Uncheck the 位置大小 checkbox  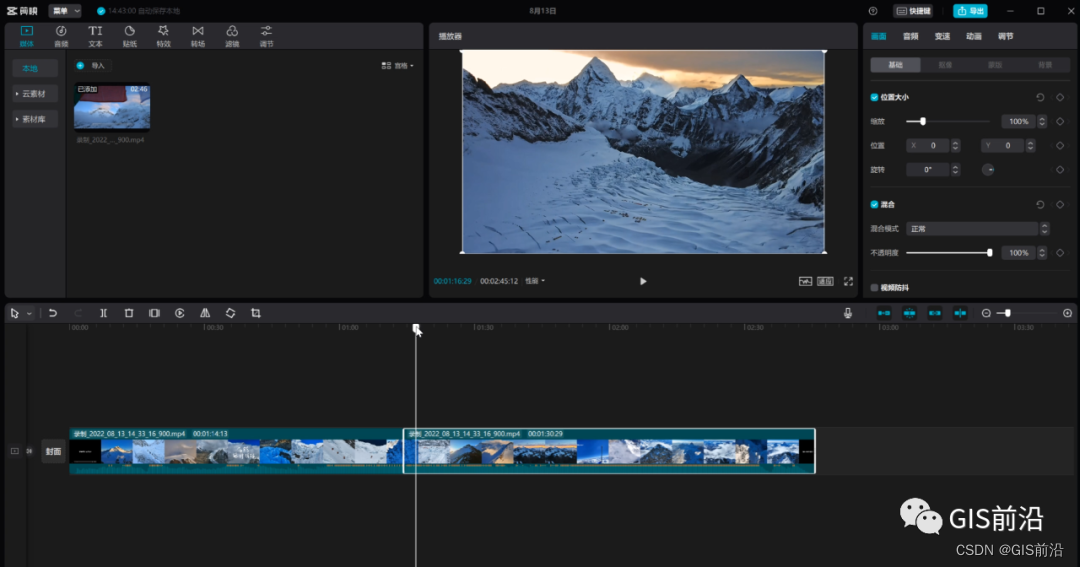click(x=874, y=97)
